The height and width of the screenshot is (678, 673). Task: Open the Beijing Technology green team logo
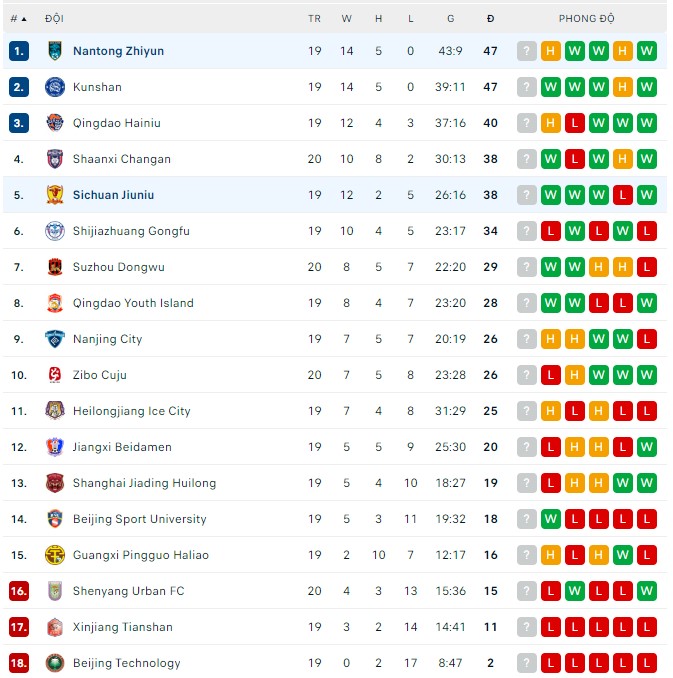click(55, 663)
